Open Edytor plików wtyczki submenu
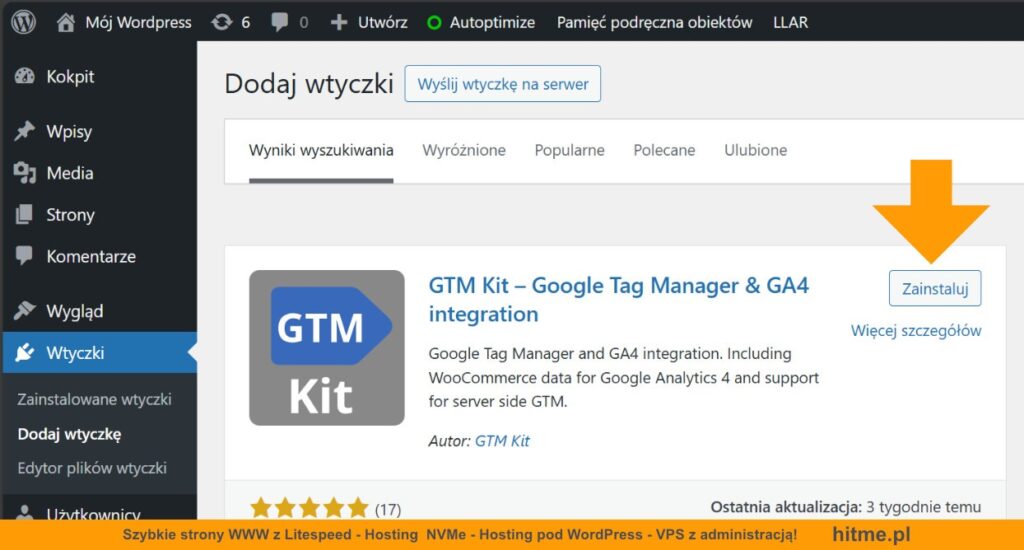 (92, 468)
